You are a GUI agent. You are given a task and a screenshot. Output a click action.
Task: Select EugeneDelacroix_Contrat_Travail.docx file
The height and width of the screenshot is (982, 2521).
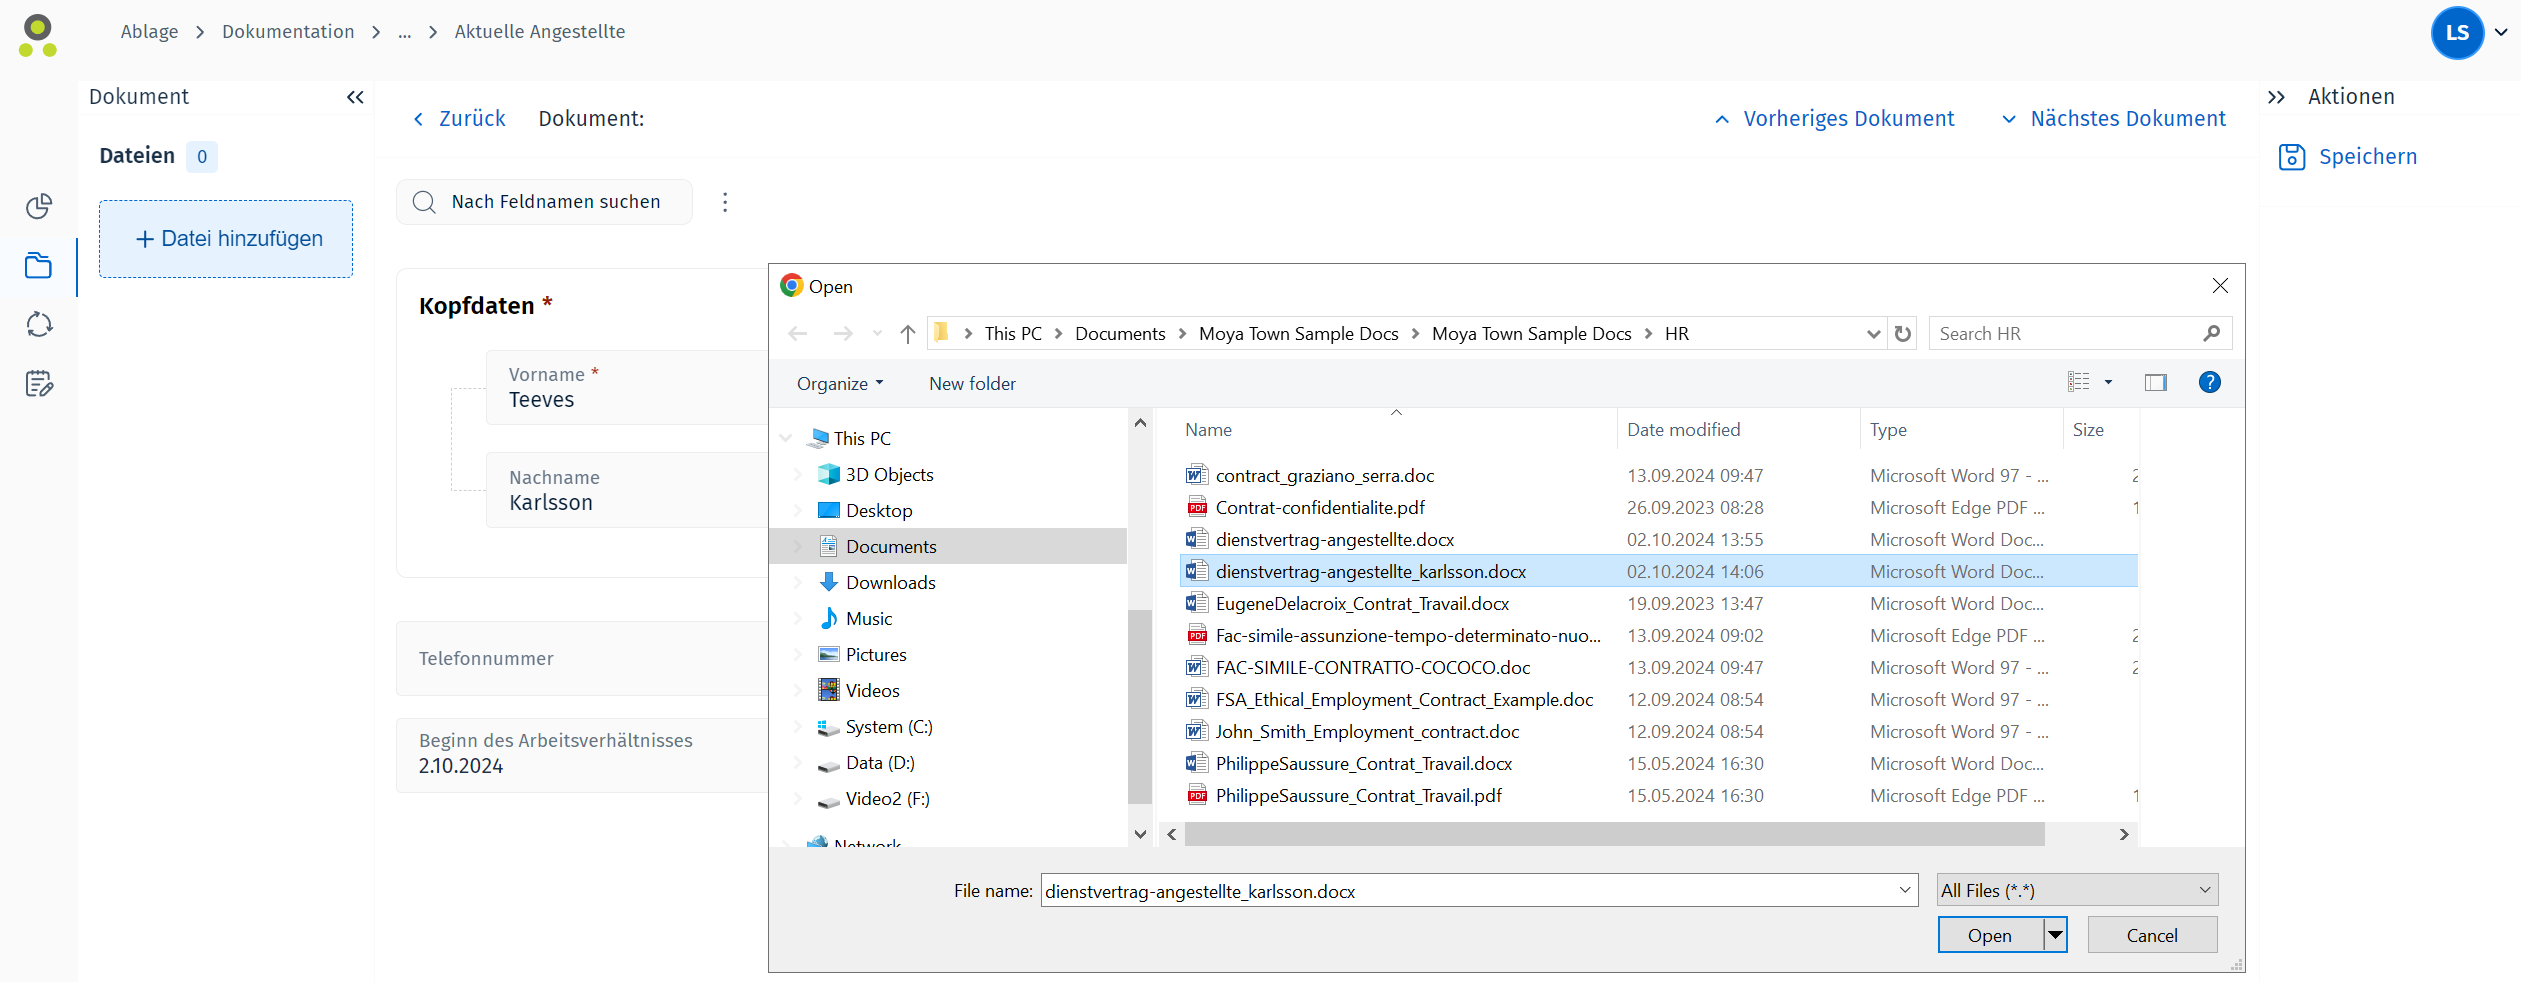[x=1362, y=604]
